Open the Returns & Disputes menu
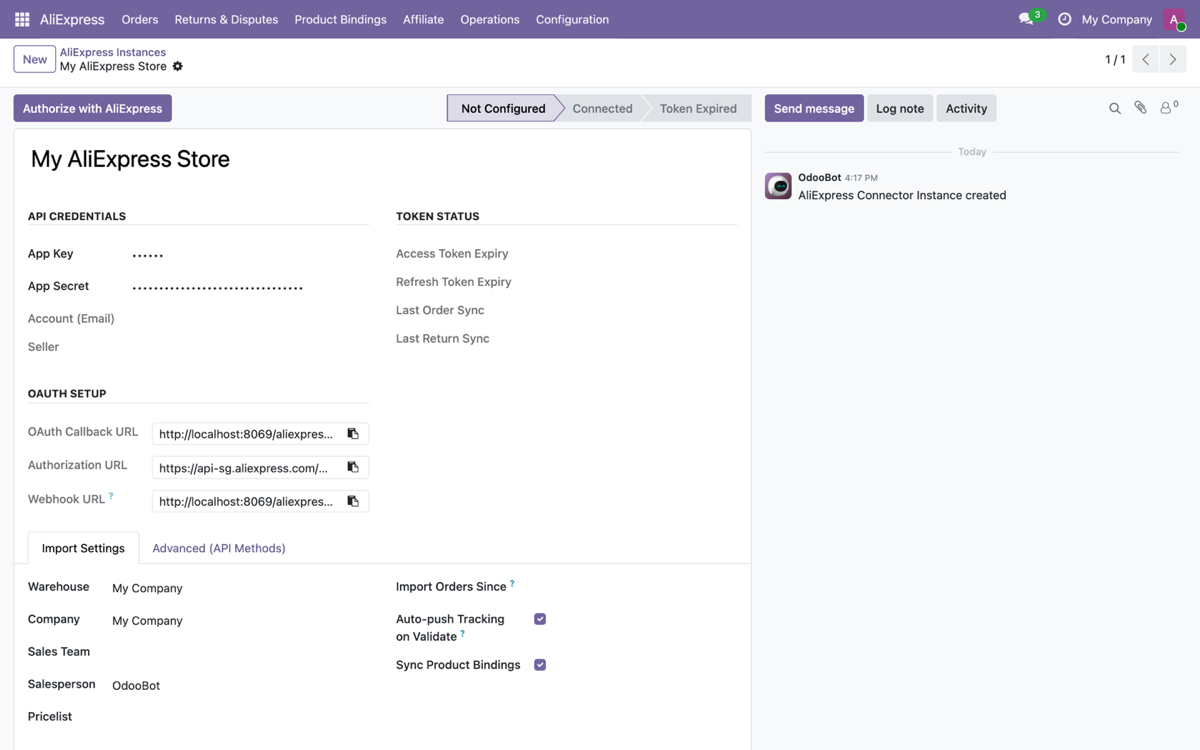This screenshot has height=750, width=1200. tap(226, 19)
